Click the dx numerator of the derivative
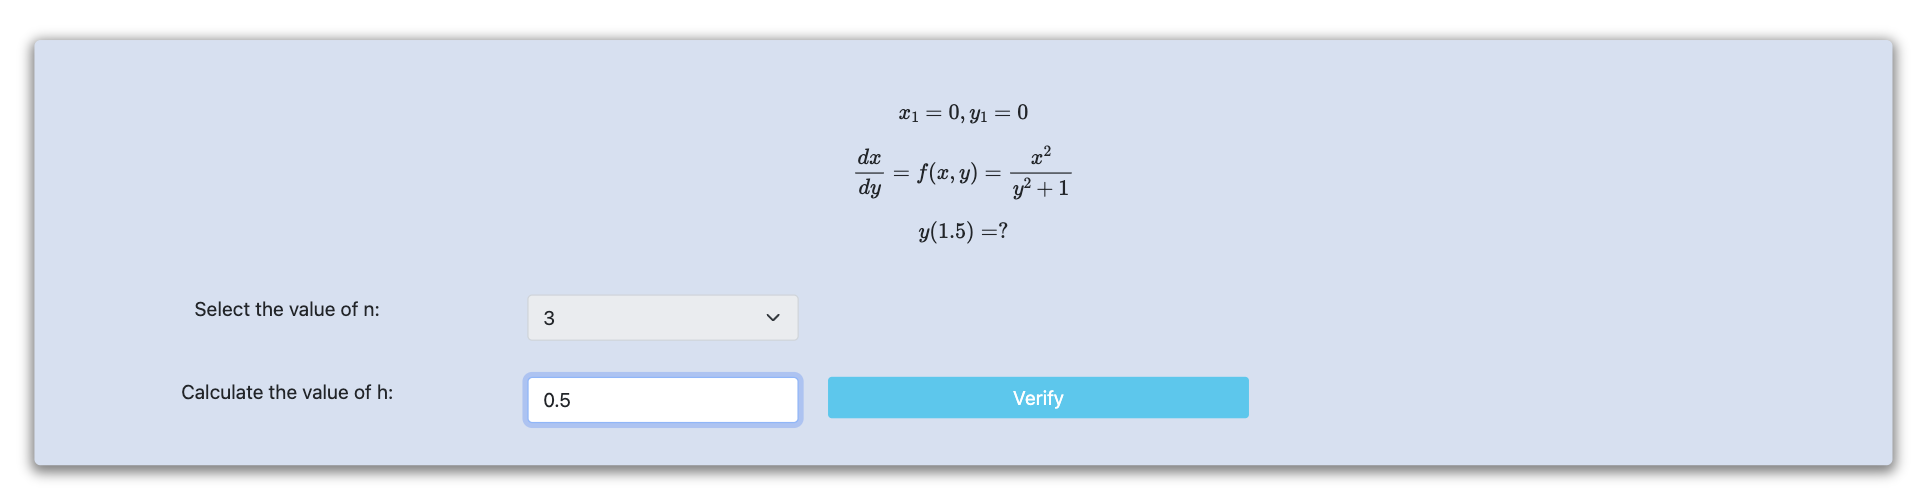Image resolution: width=1932 pixels, height=488 pixels. click(869, 157)
